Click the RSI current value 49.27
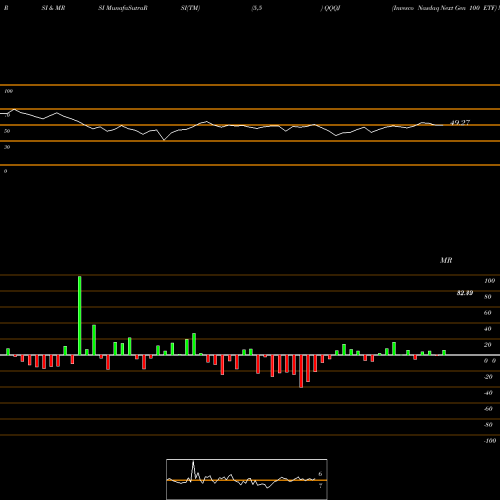500x500 pixels. coord(460,123)
